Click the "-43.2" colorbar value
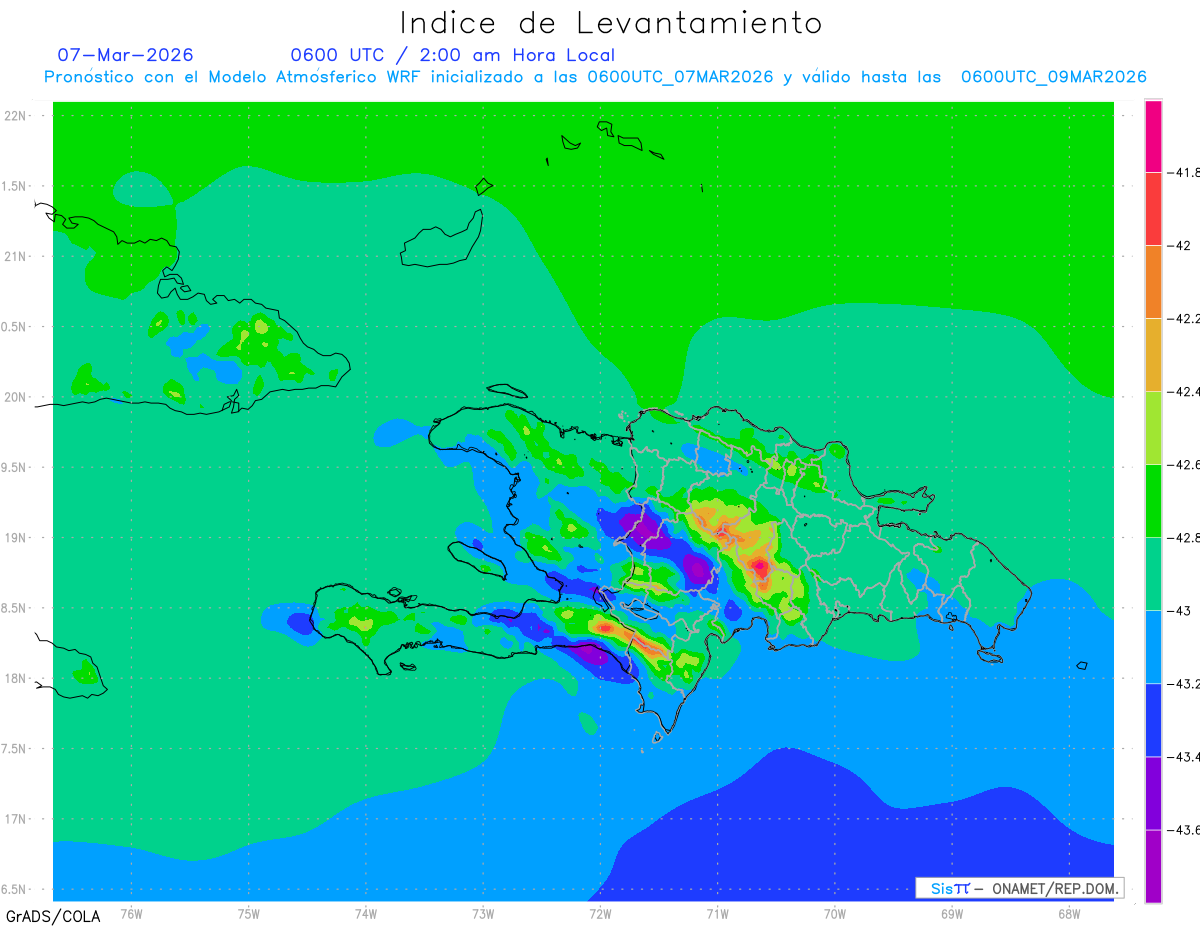Viewport: 1200px width, 927px height. pos(1185,683)
